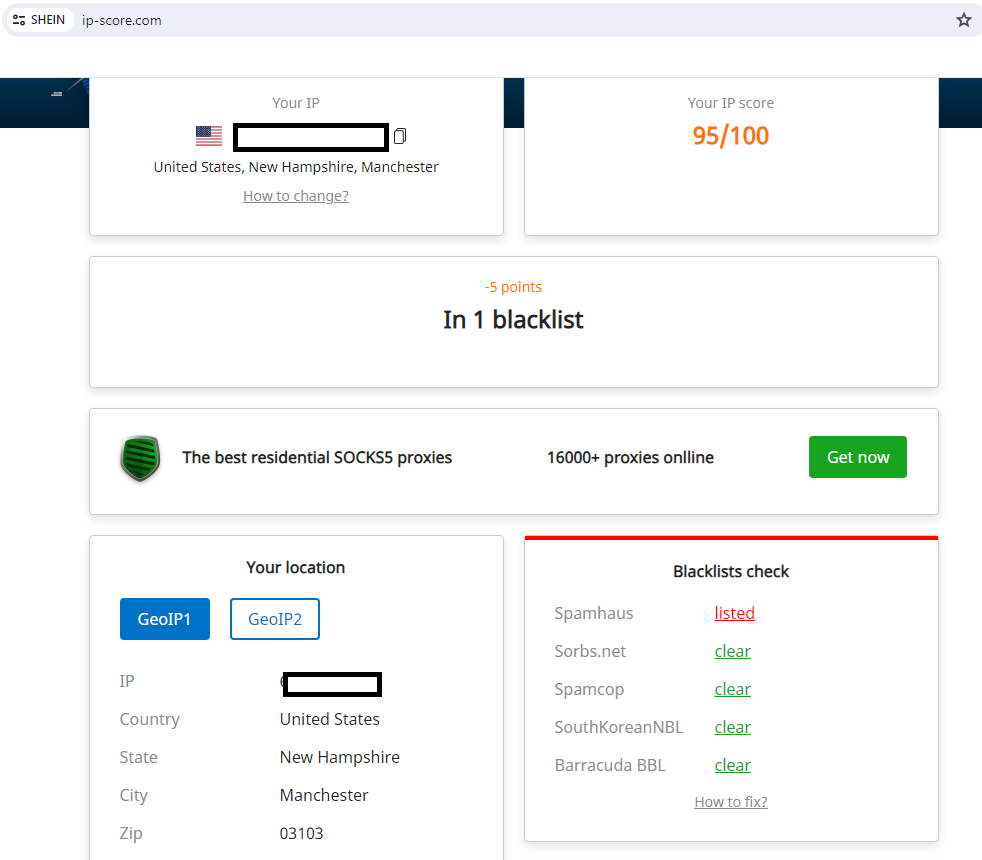Click the Spamcop clear status link

point(732,689)
